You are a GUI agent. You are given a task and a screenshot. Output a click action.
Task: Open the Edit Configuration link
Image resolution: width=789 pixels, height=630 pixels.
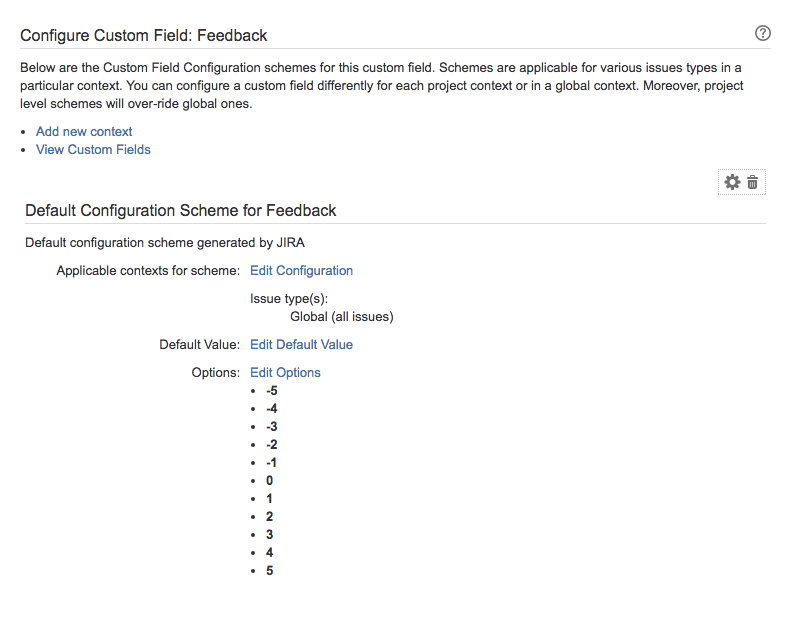click(301, 270)
